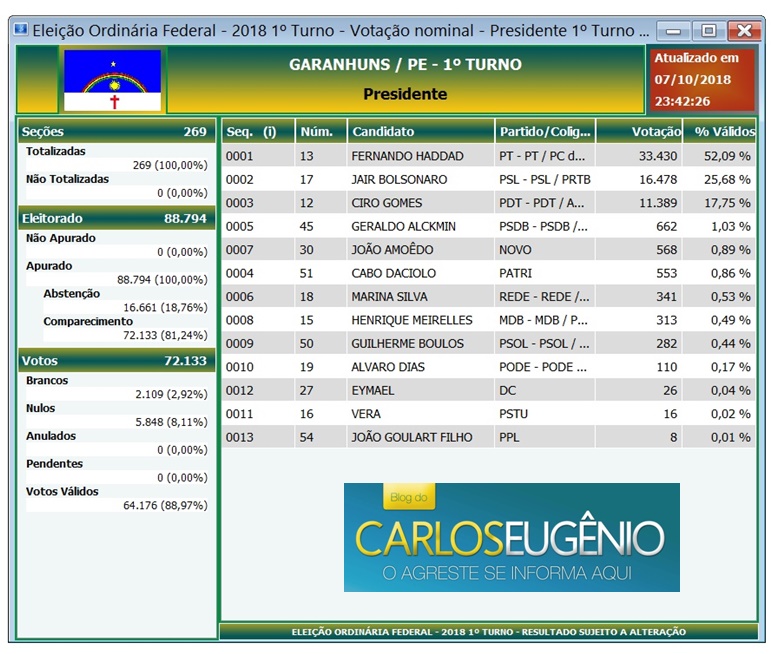
Task: Click the bottom status bar result notice
Action: pyautogui.click(x=488, y=632)
